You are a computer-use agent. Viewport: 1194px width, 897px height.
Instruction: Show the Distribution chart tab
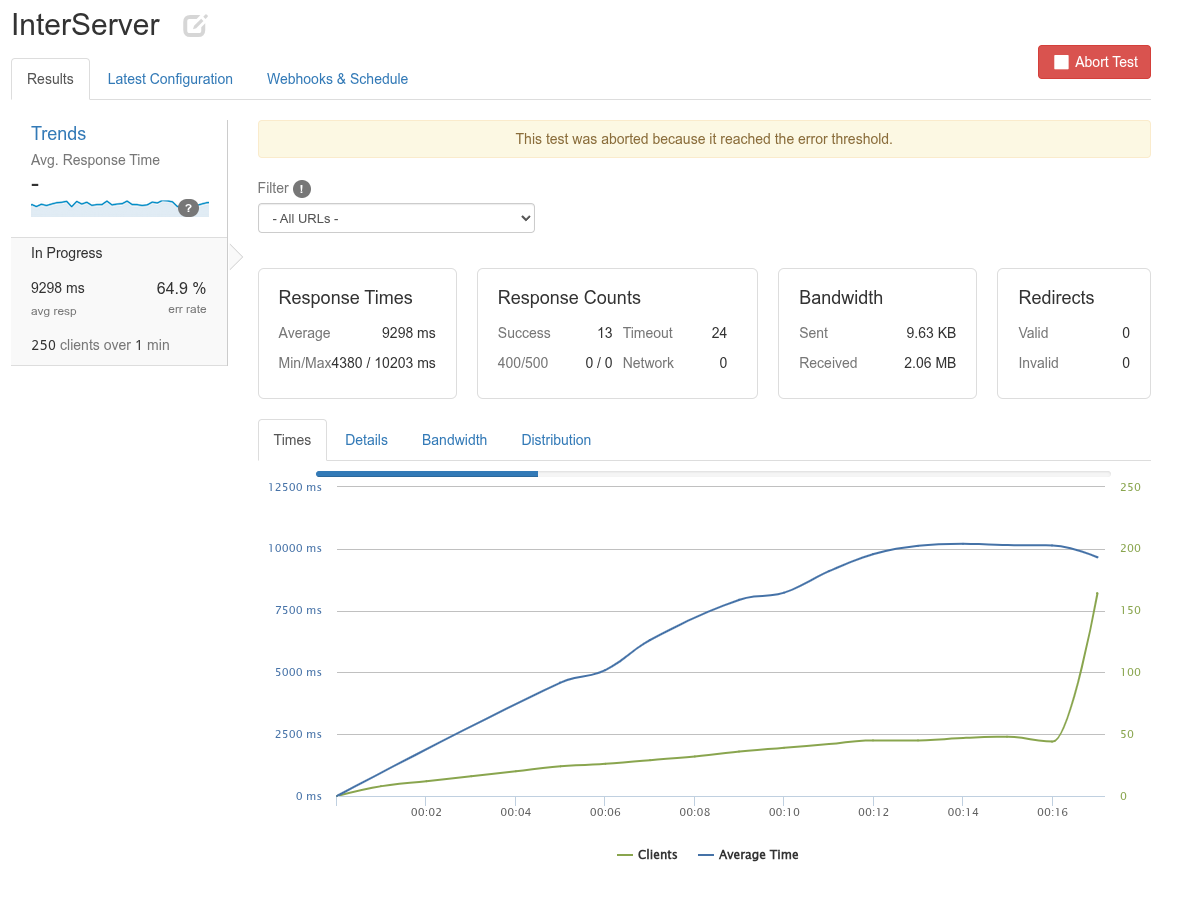556,440
